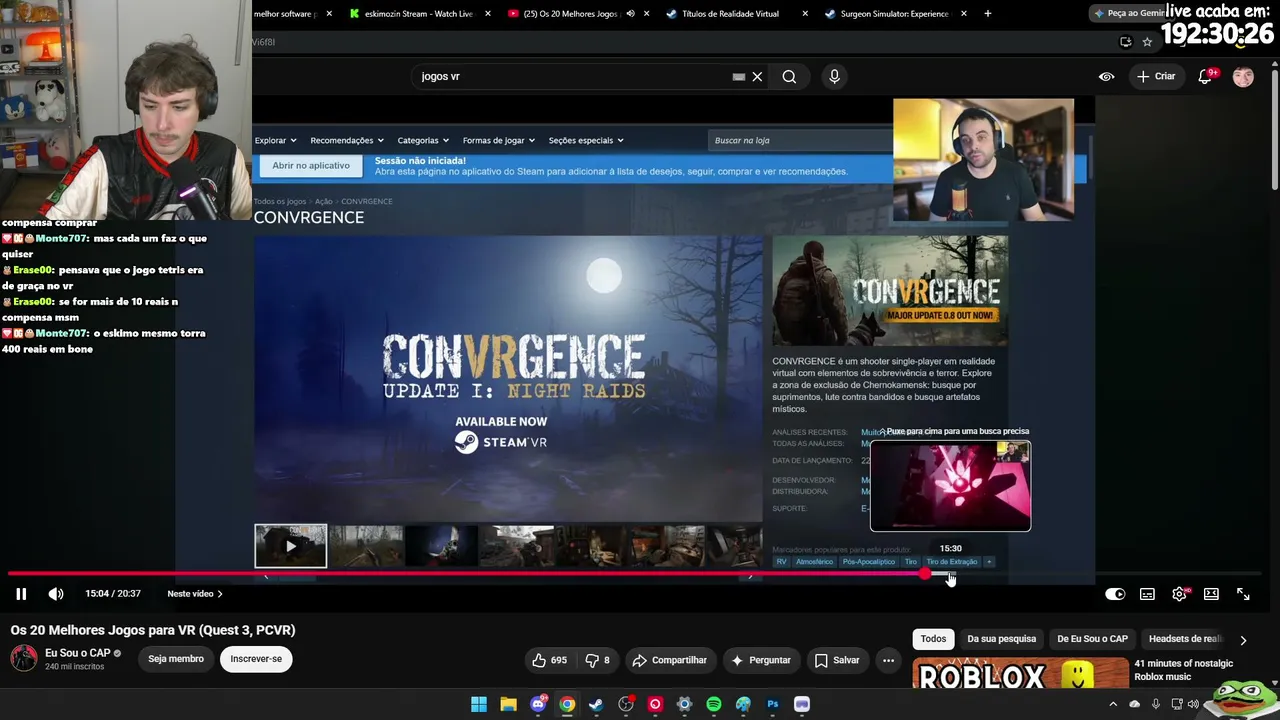This screenshot has width=1280, height=720.
Task: Mute the YouTube tab via its speaker icon
Action: [630, 14]
